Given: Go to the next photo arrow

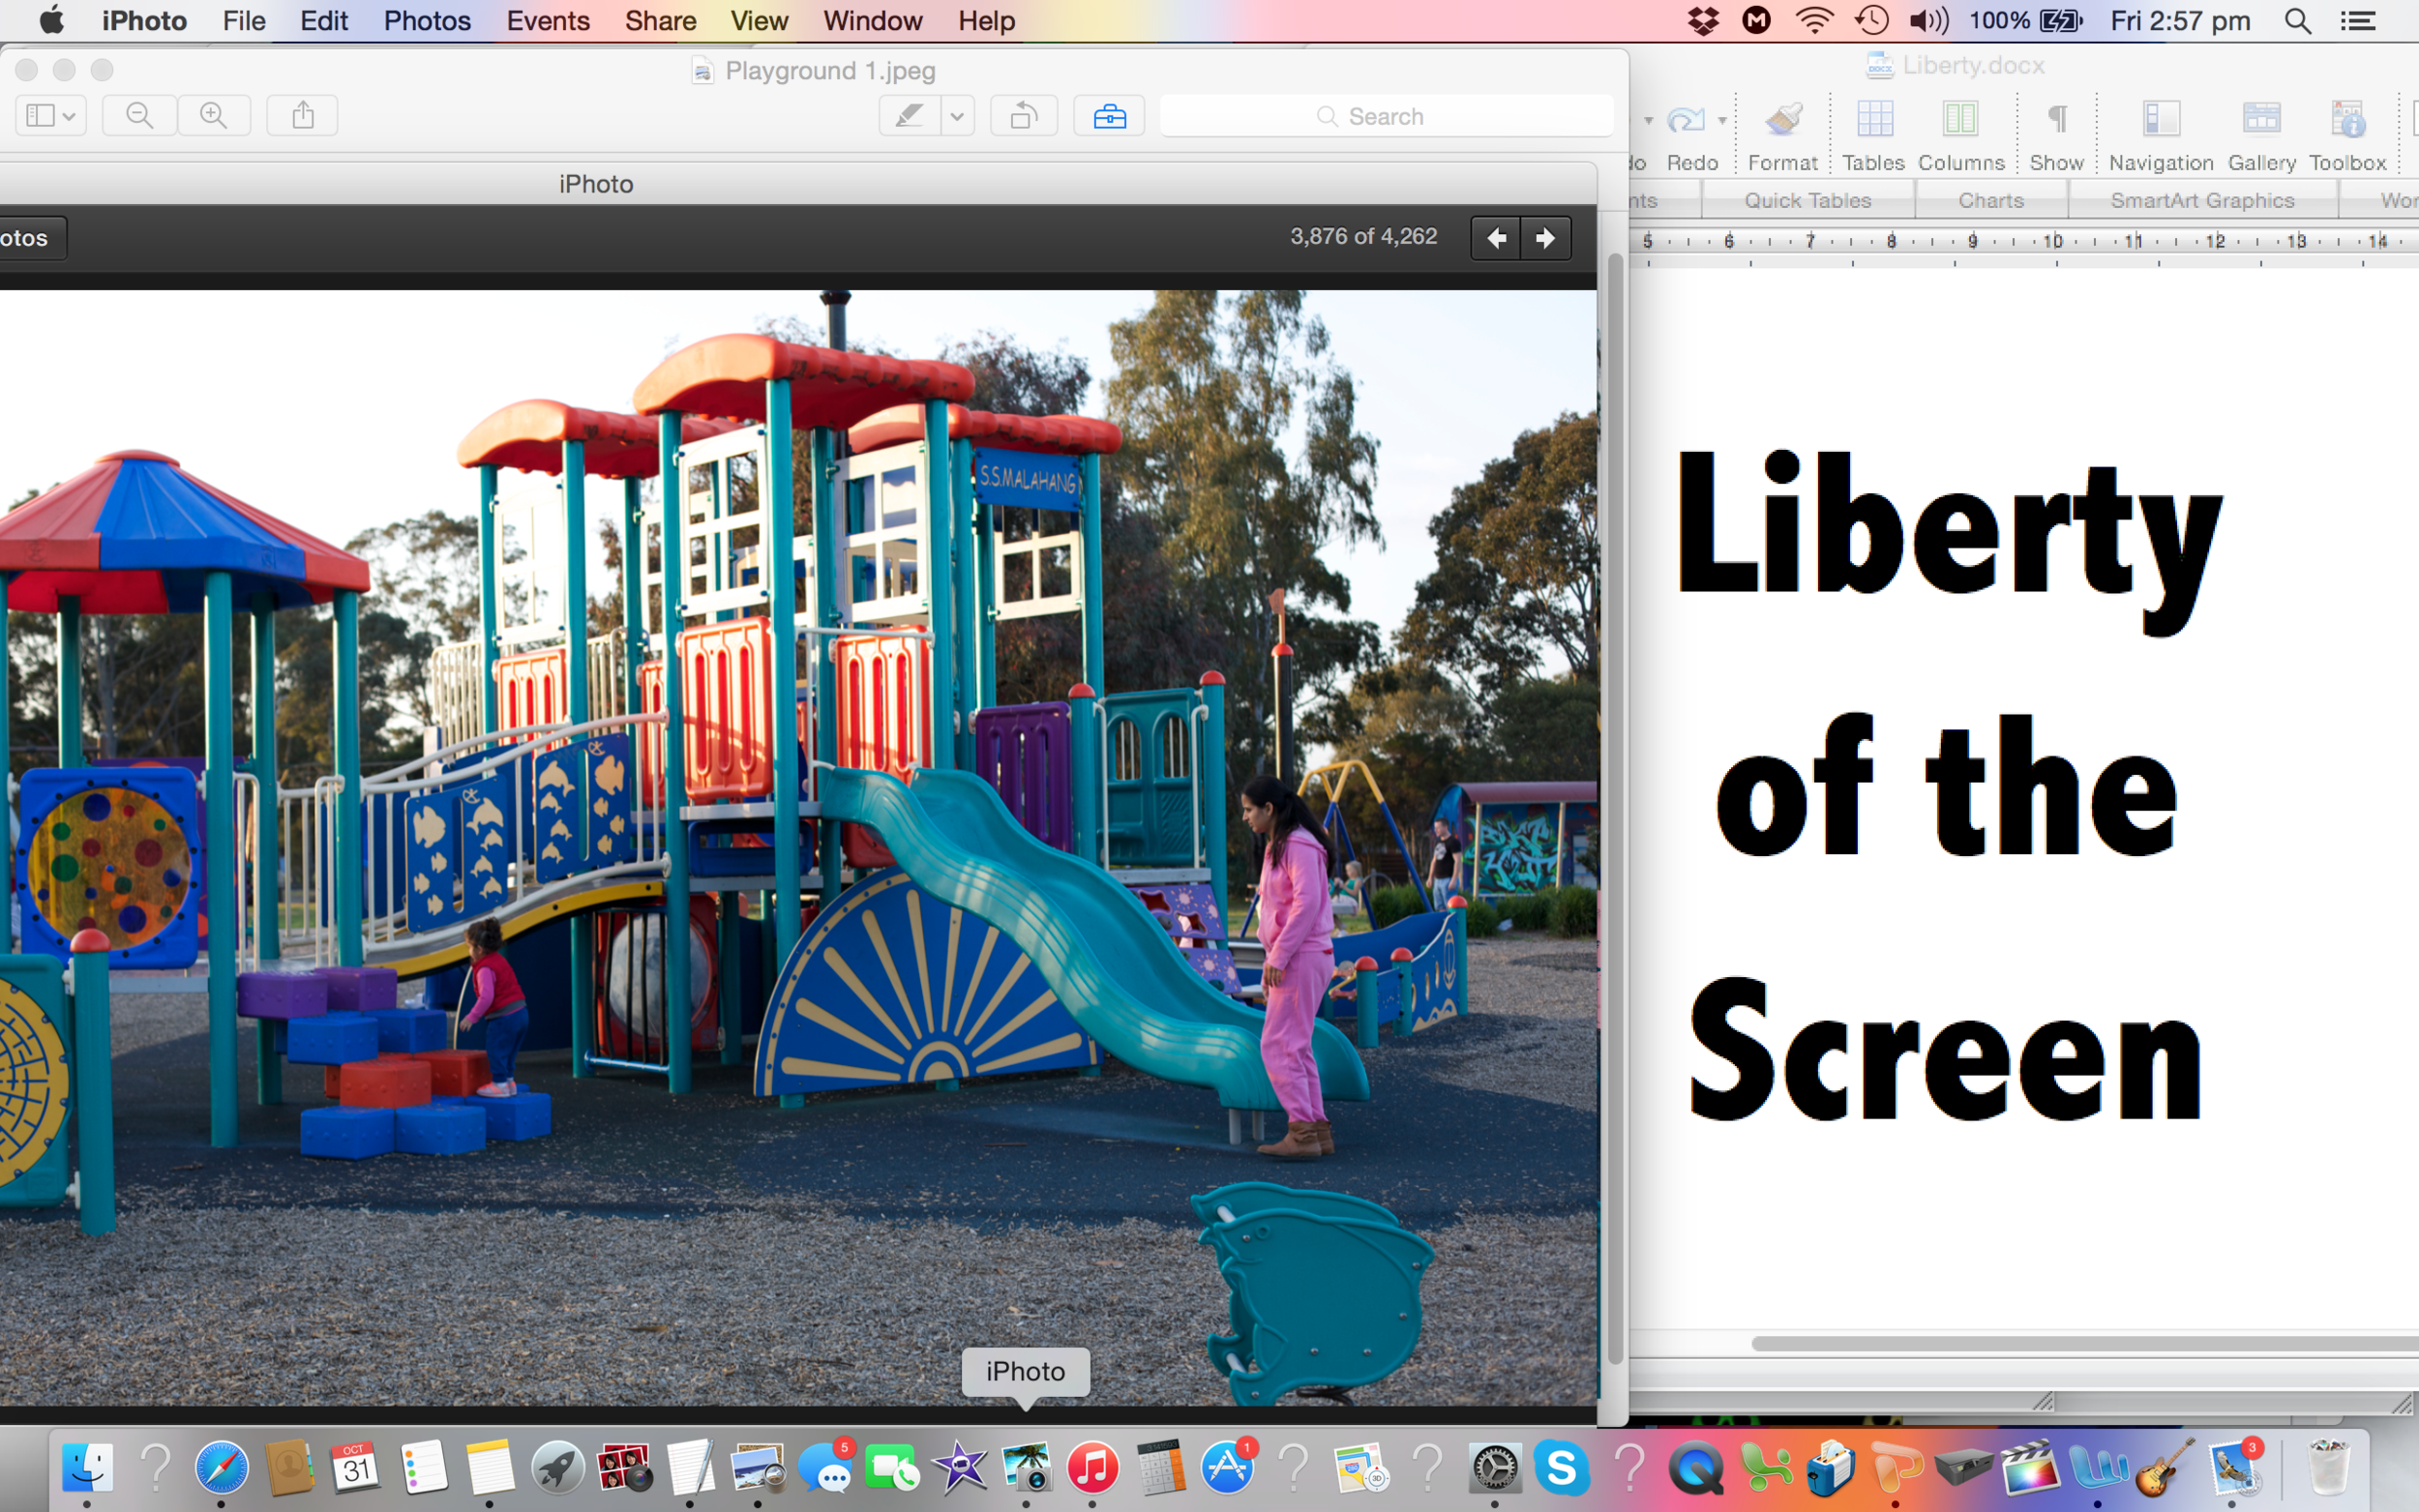Looking at the screenshot, I should point(1545,238).
